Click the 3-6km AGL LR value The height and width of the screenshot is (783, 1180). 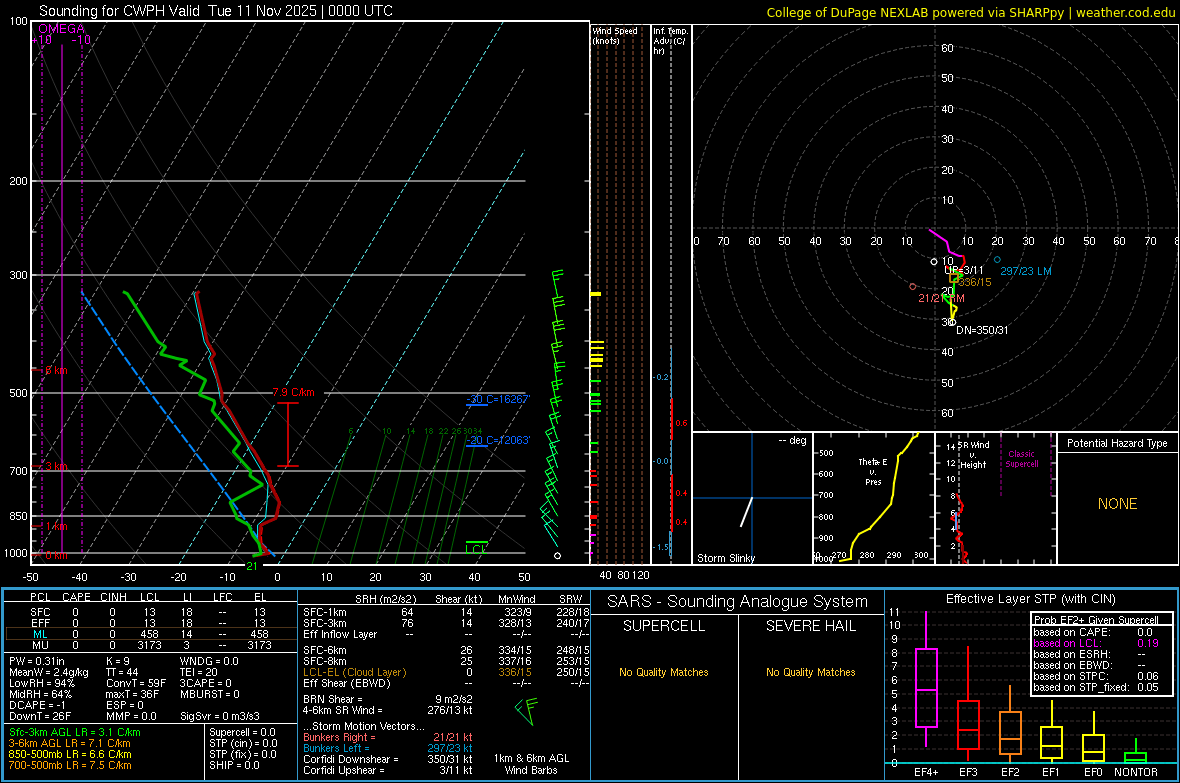pos(69,743)
